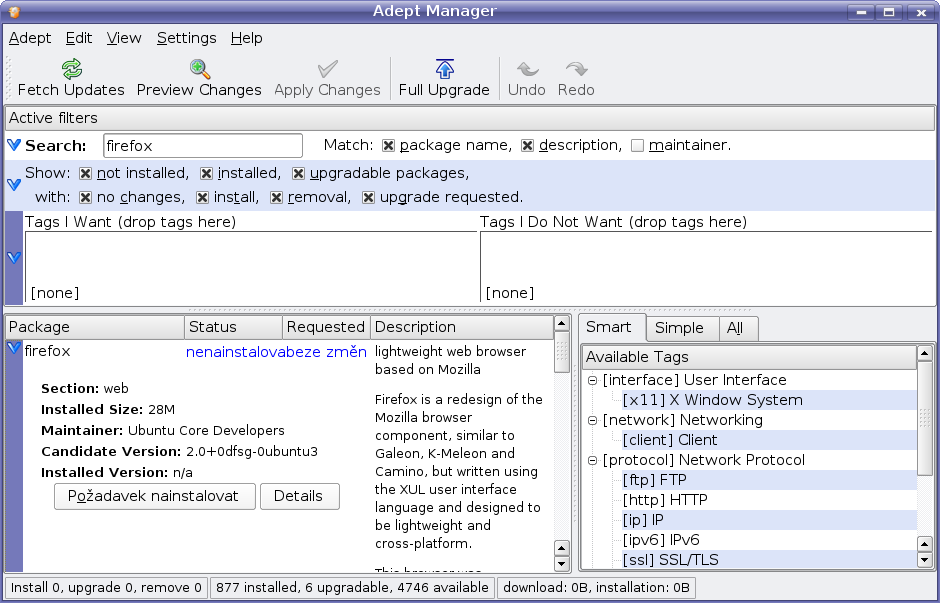
Task: Click the 'Tags I Want' drop area
Action: tap(251, 267)
